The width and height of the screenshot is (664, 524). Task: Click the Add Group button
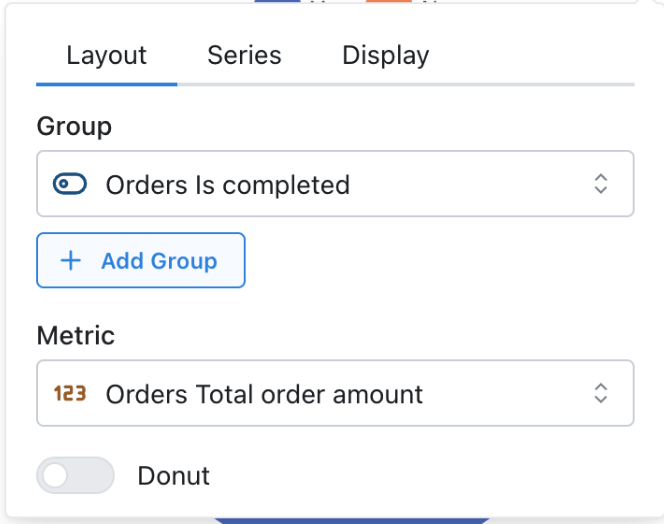(141, 260)
